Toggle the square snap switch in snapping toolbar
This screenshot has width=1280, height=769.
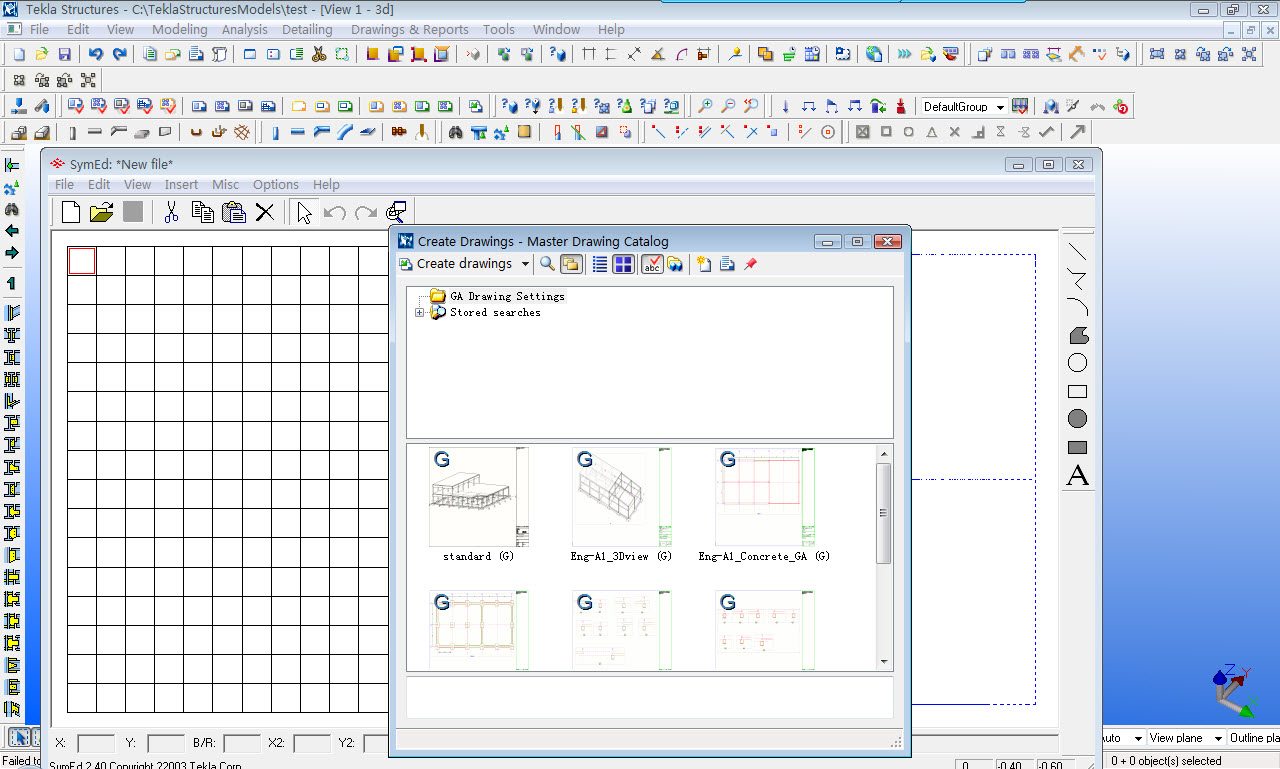point(886,132)
